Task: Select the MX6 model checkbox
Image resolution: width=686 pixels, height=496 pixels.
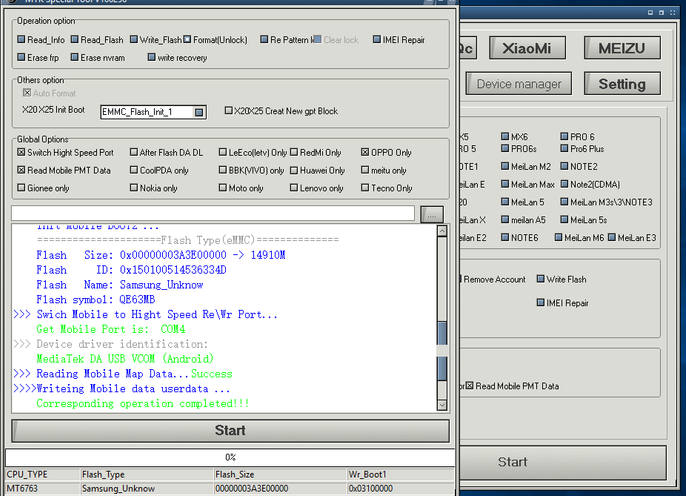Action: click(x=505, y=136)
